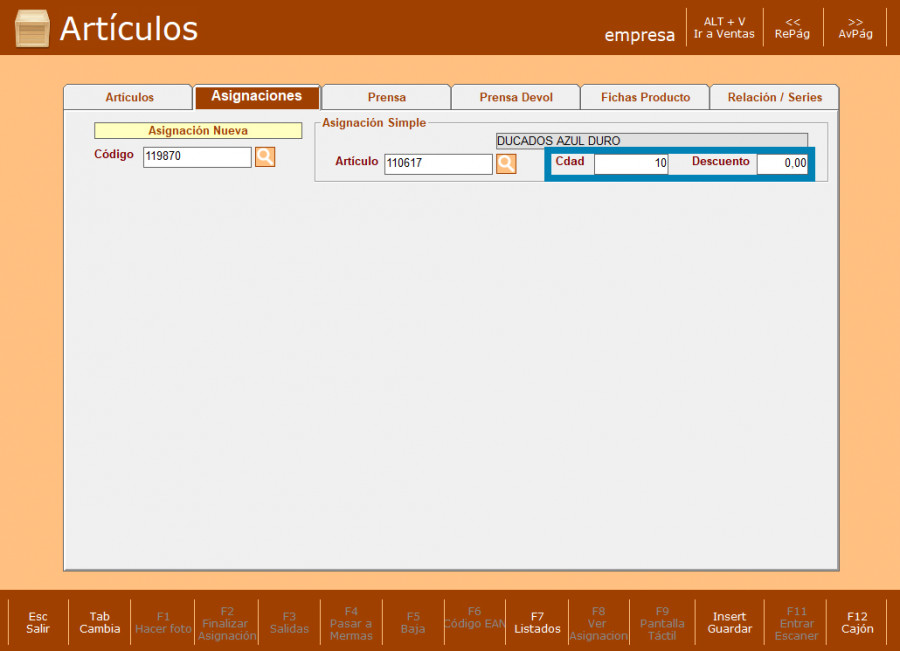The image size is (900, 651).
Task: Save with the Insert Guardar button
Action: [x=729, y=622]
